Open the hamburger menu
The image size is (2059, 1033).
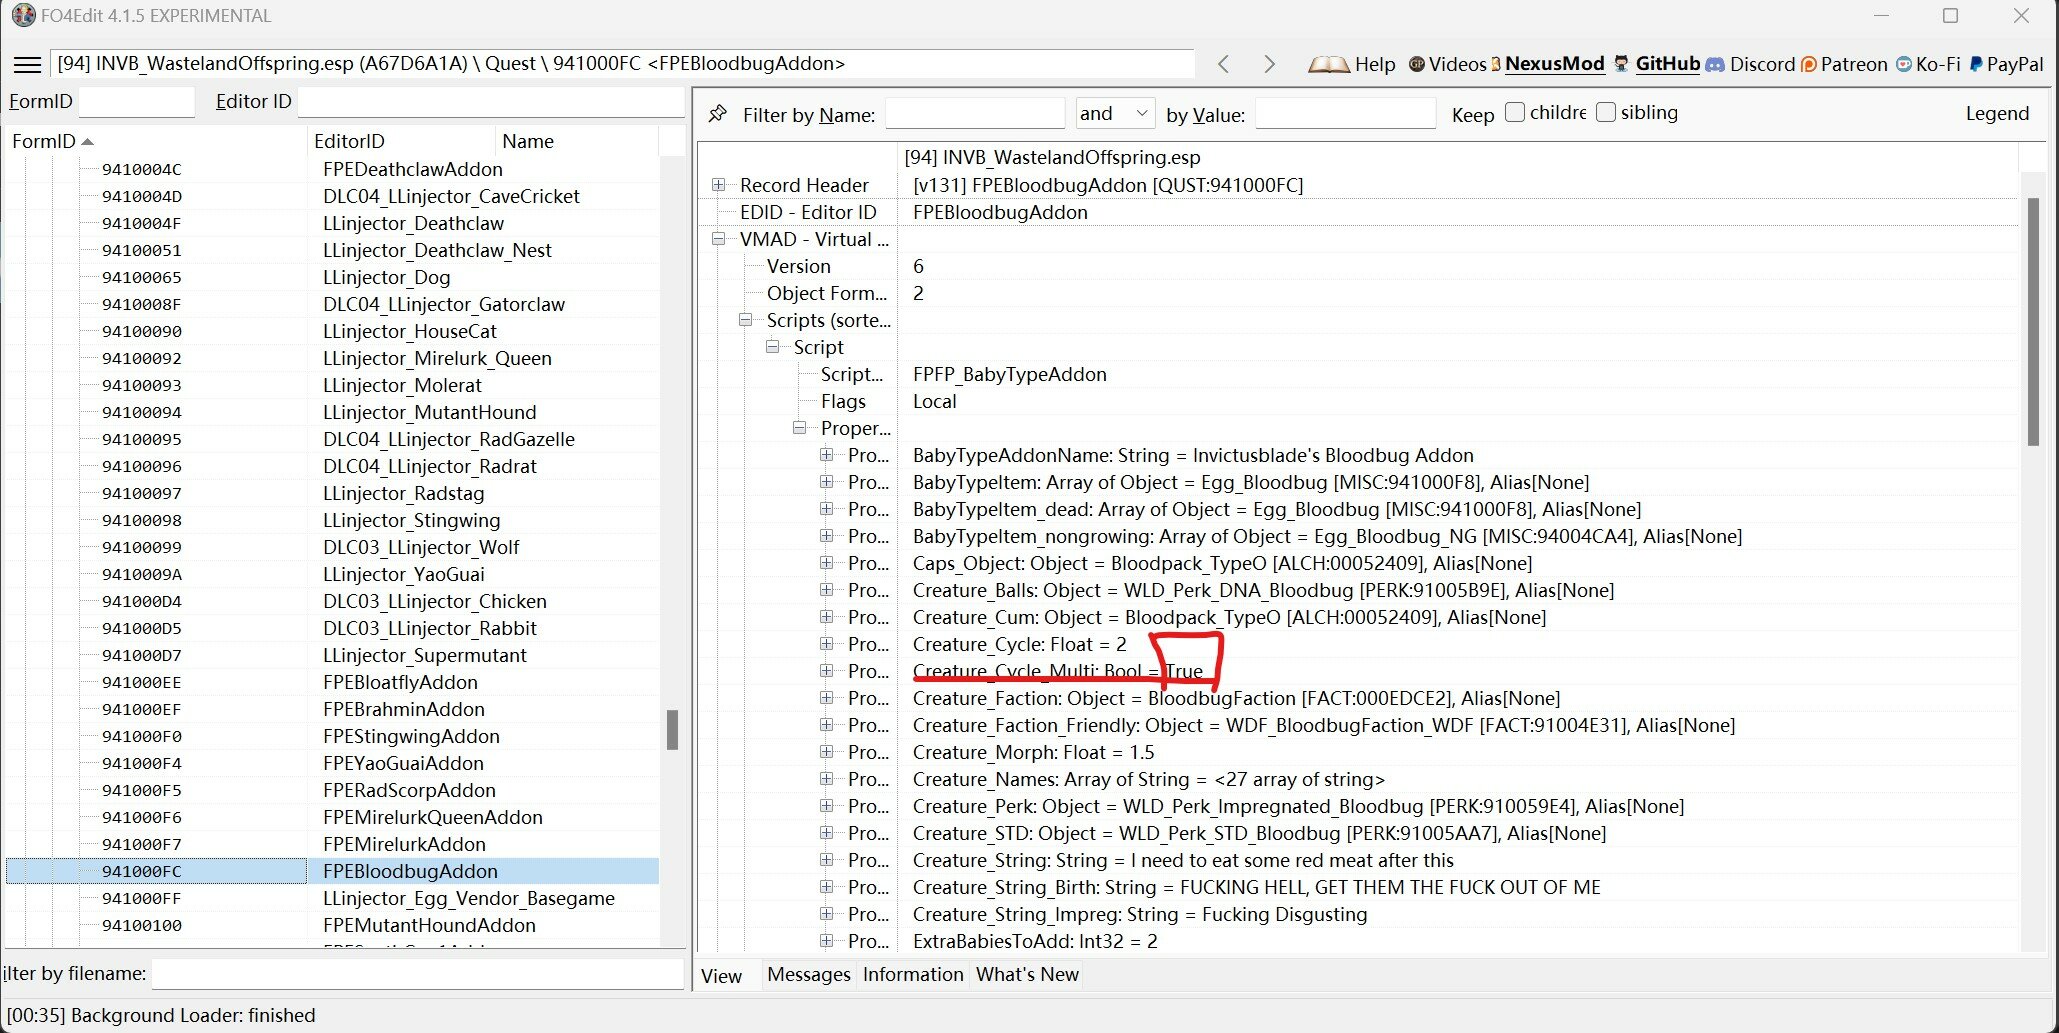click(x=27, y=63)
